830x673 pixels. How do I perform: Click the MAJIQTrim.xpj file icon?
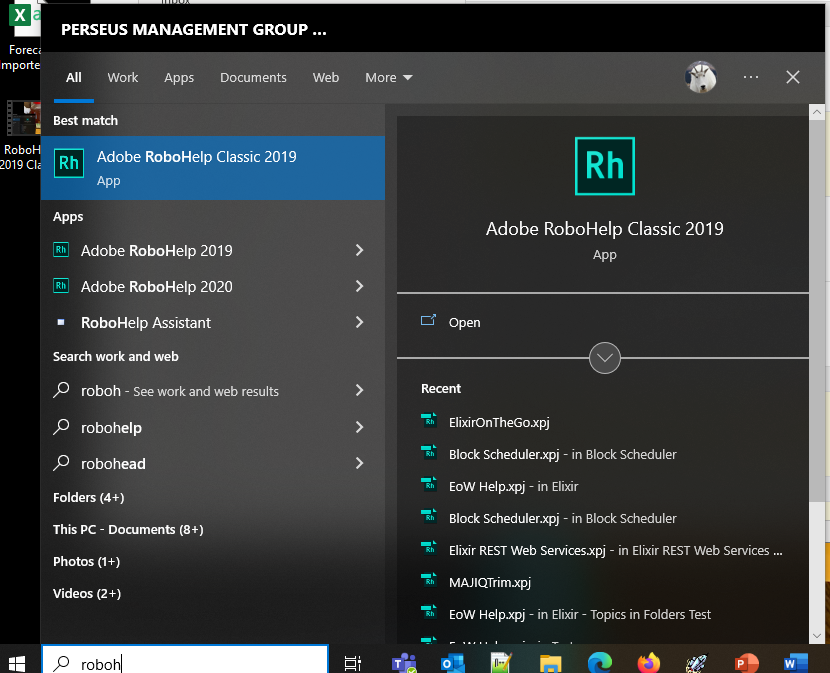click(x=431, y=582)
